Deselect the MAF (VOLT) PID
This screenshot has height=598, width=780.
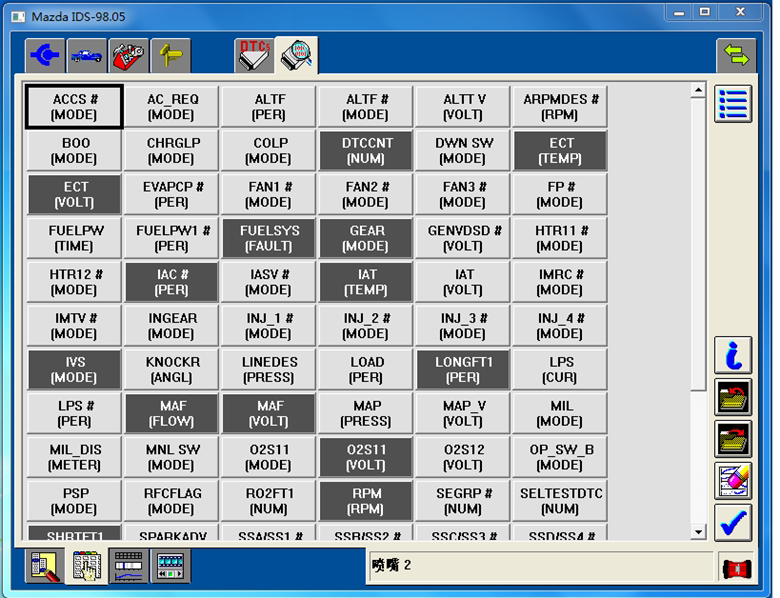point(269,413)
